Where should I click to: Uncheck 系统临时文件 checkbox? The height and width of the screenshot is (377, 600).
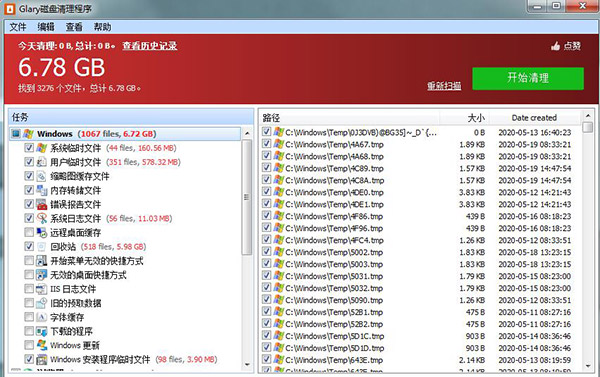tap(29, 148)
